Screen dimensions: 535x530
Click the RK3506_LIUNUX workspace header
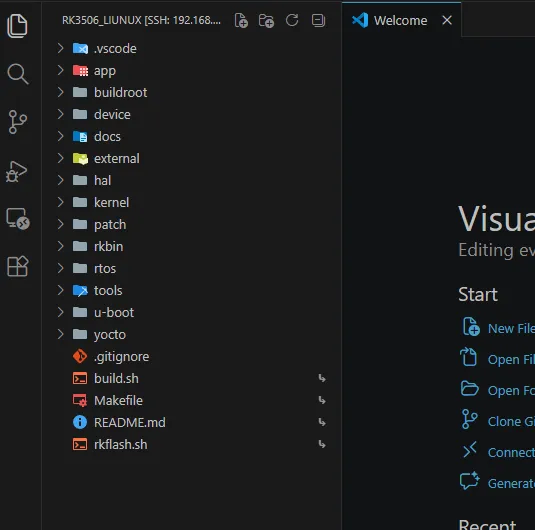[141, 20]
